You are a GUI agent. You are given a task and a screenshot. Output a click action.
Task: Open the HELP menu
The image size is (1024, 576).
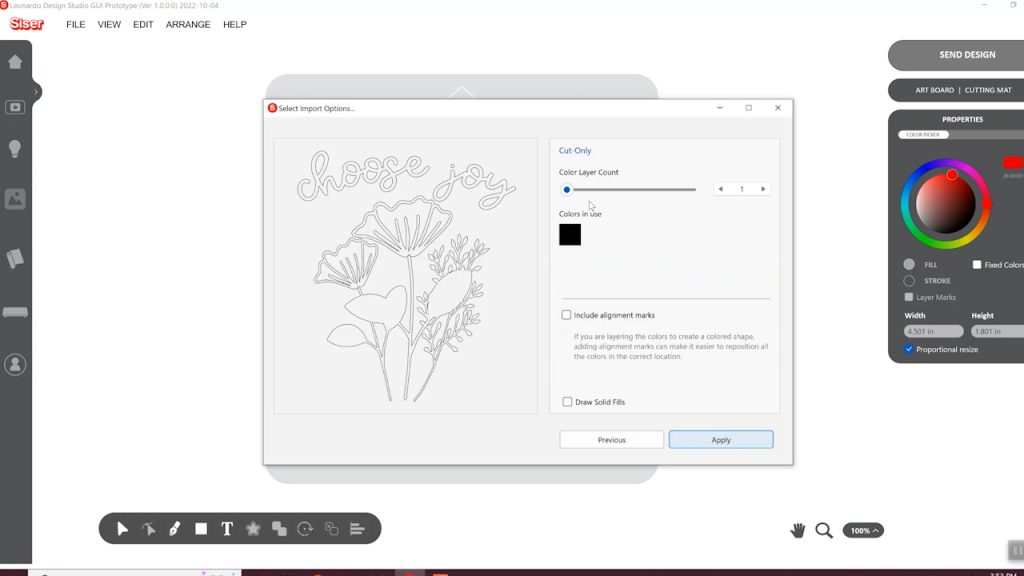click(234, 24)
